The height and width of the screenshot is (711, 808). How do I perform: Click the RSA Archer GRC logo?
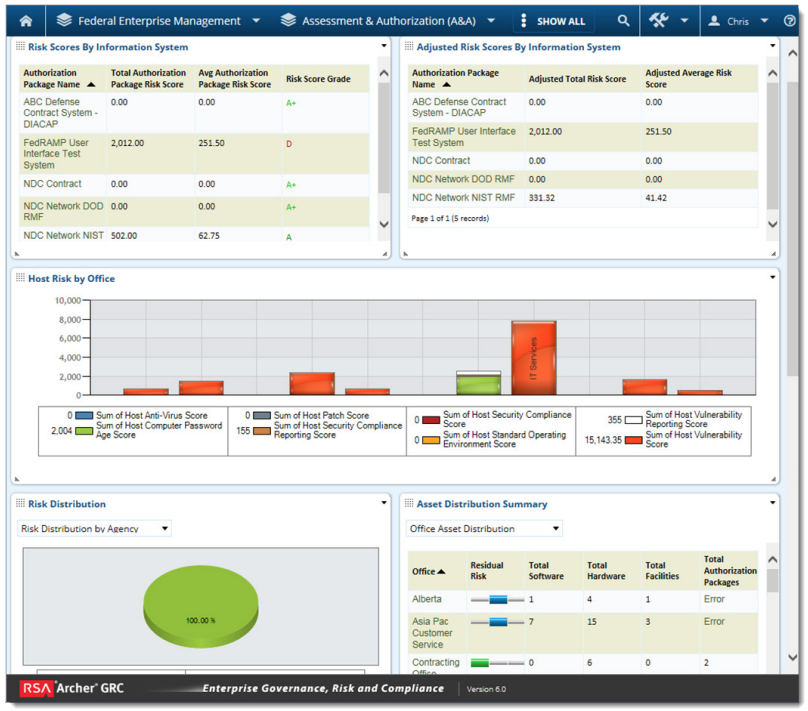coord(72,688)
